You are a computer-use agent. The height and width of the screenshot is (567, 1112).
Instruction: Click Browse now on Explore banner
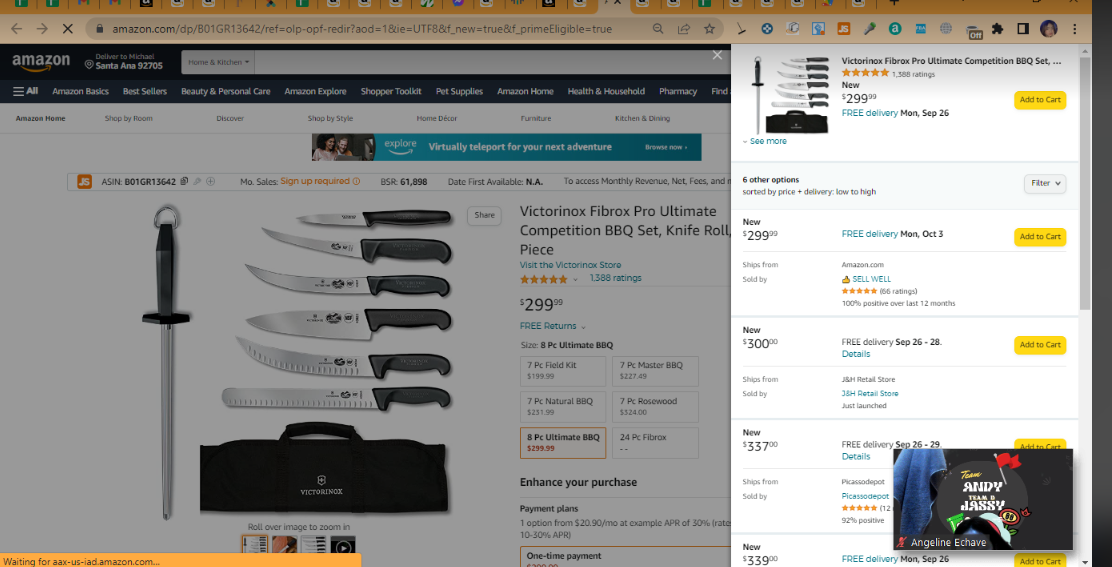click(x=665, y=147)
